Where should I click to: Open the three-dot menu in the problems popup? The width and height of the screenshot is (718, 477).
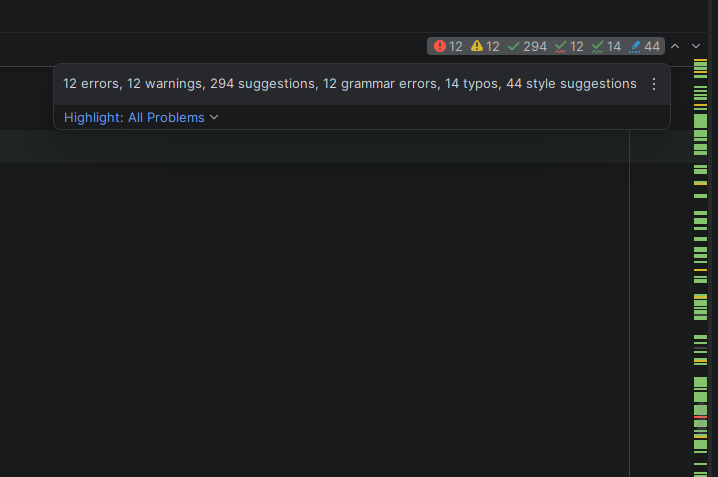click(654, 84)
